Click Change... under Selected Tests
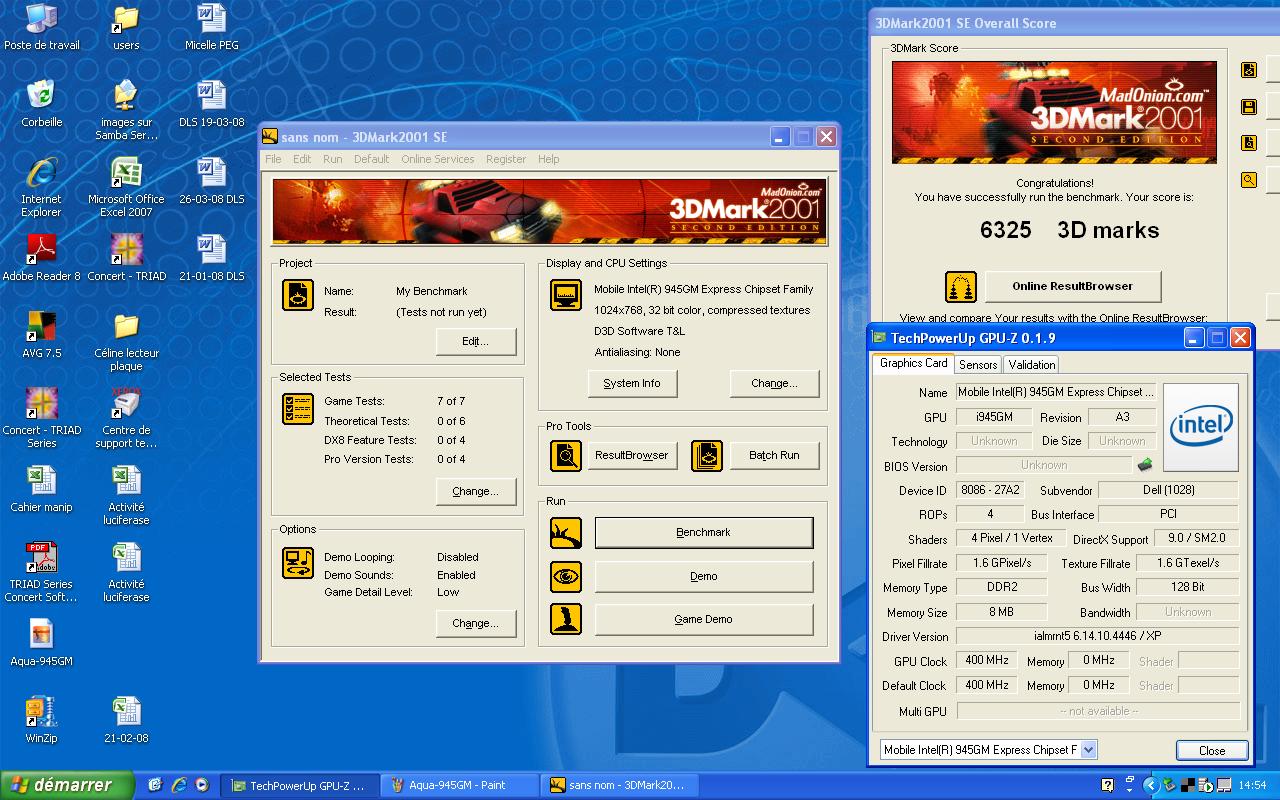The width and height of the screenshot is (1280, 800). [476, 491]
